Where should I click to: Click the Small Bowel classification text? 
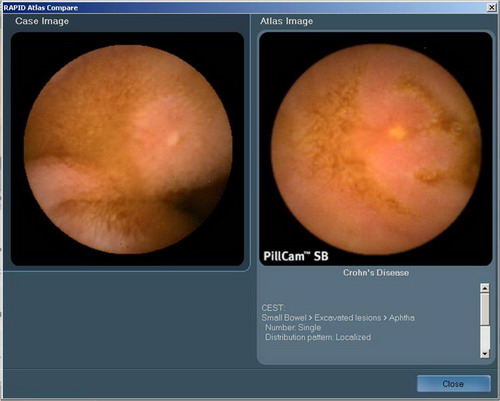pyautogui.click(x=284, y=318)
